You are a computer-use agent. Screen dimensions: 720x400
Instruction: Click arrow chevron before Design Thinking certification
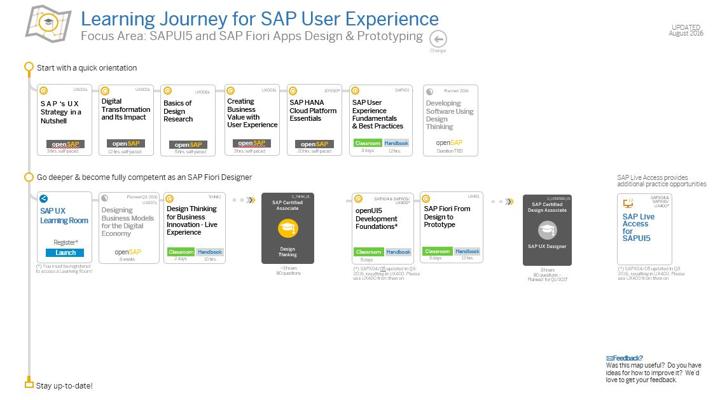pos(251,200)
